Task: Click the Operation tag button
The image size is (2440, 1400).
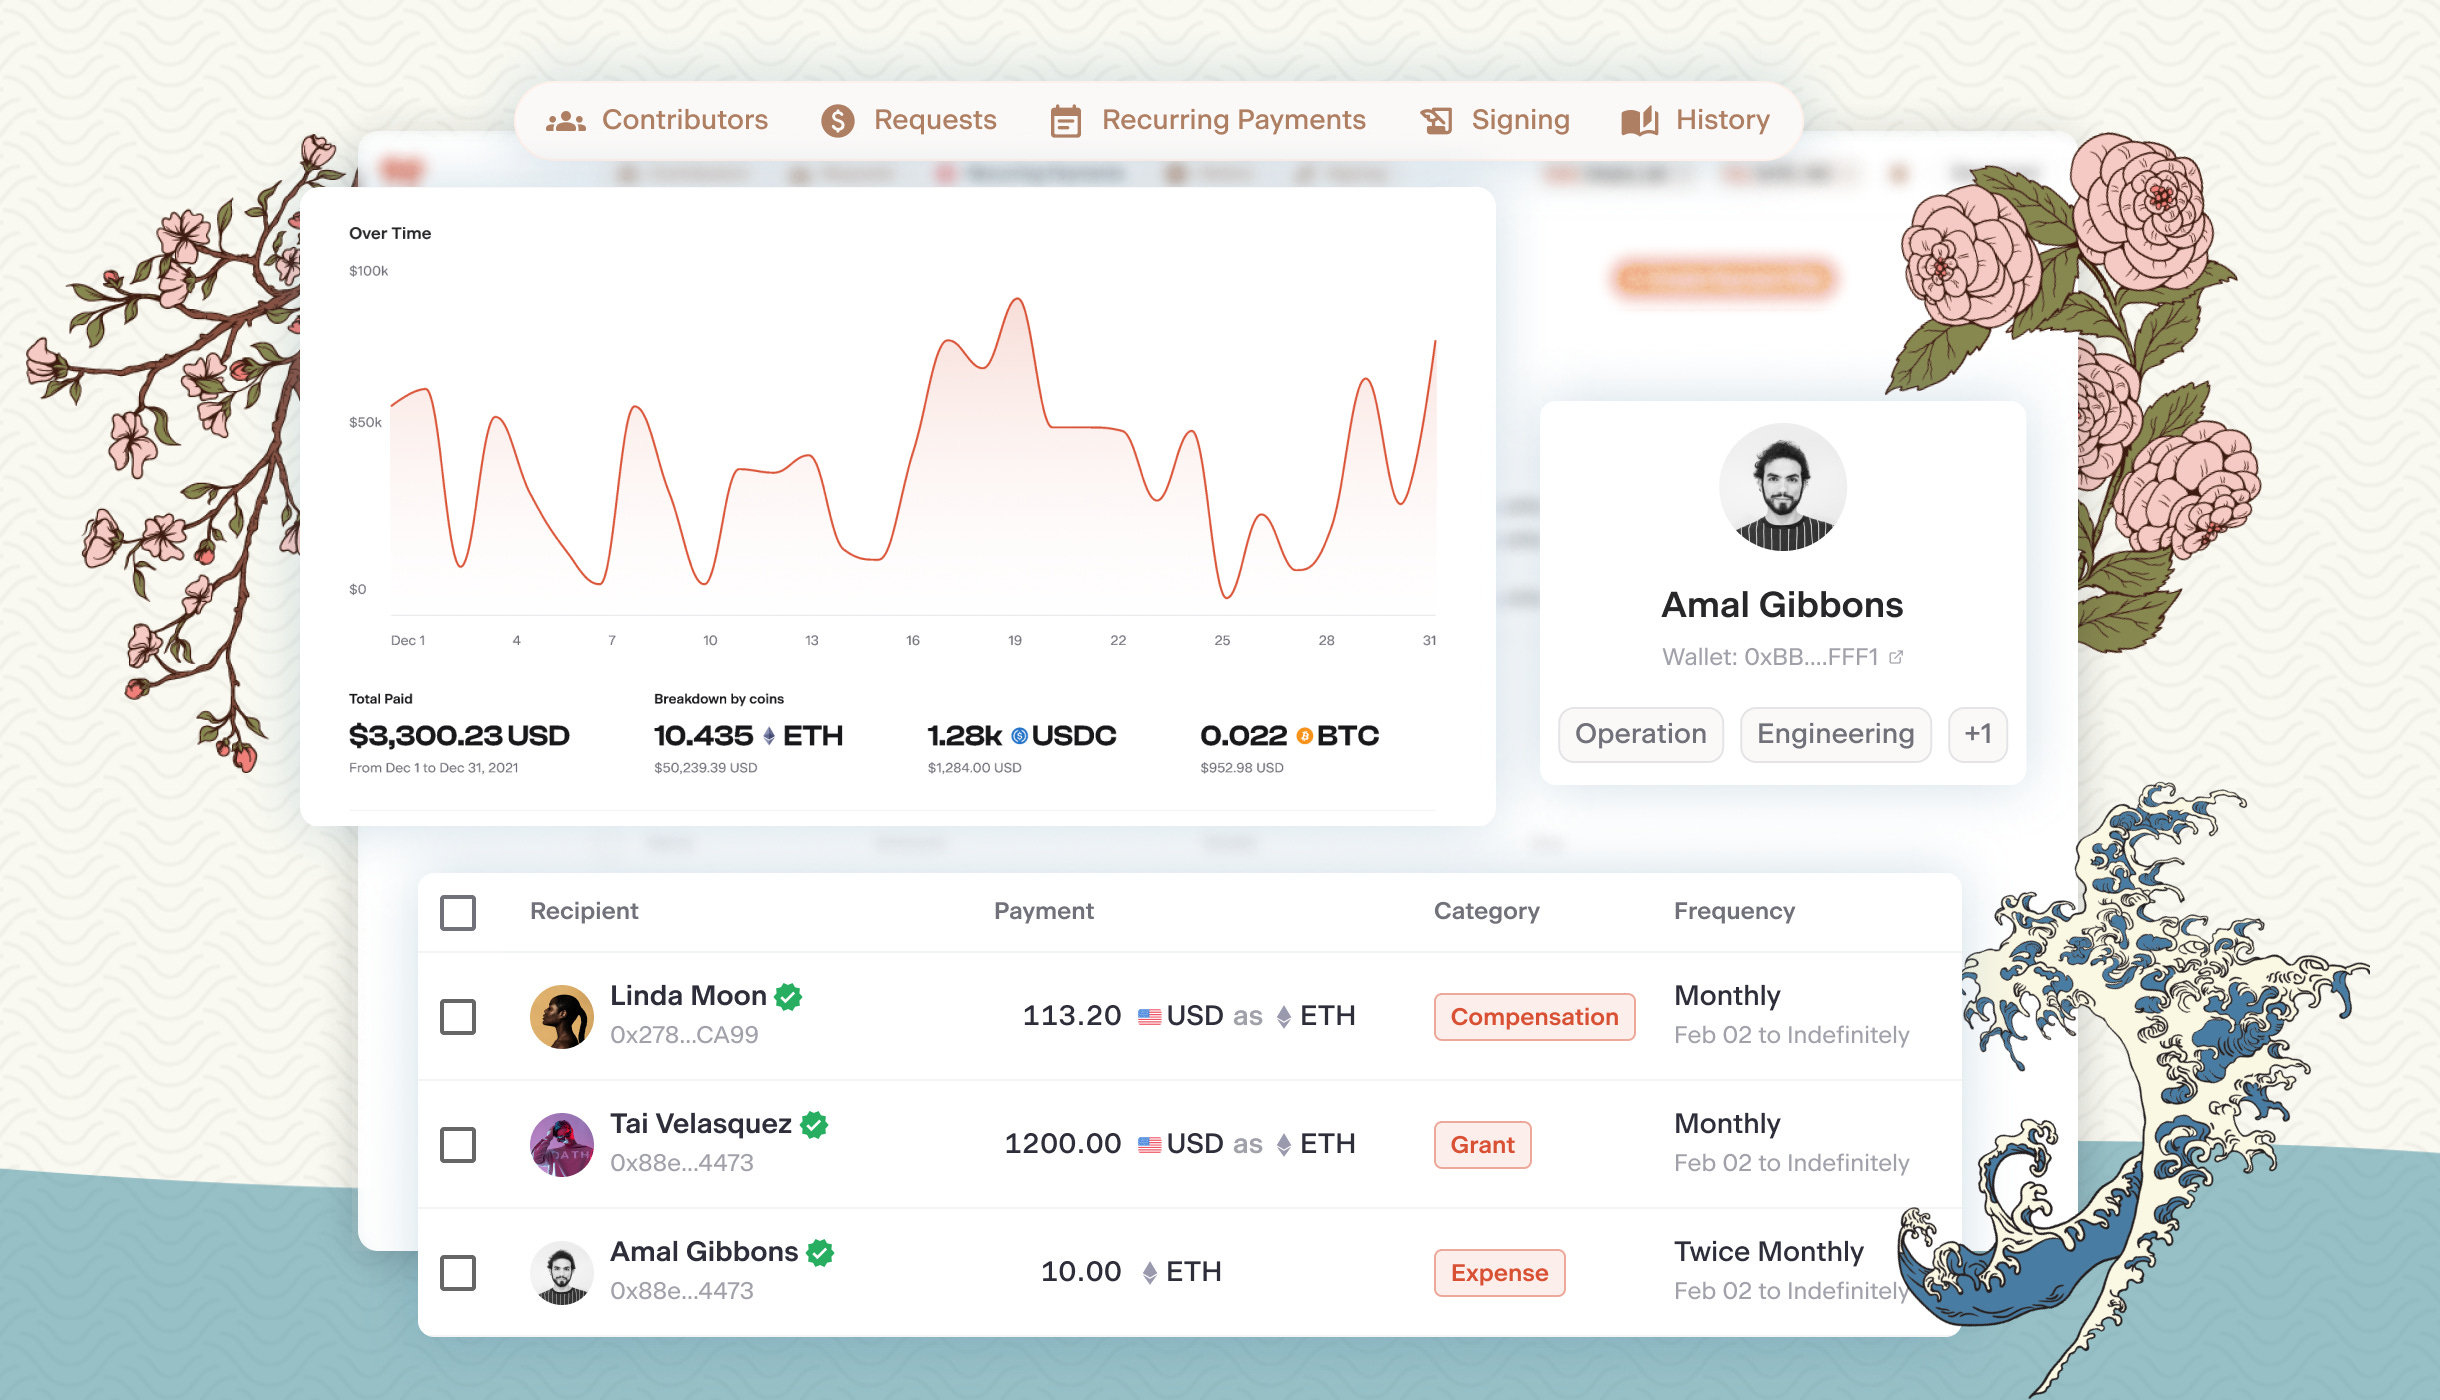Action: [x=1640, y=734]
